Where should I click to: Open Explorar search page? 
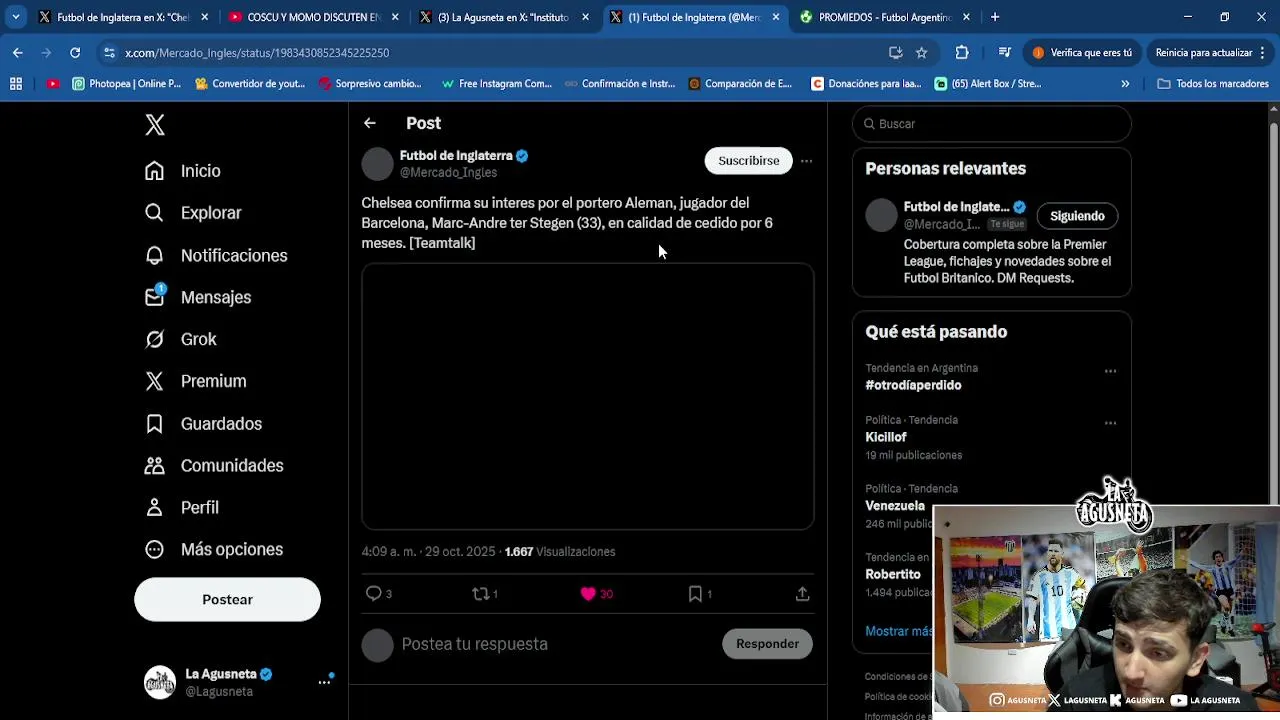tap(192, 213)
